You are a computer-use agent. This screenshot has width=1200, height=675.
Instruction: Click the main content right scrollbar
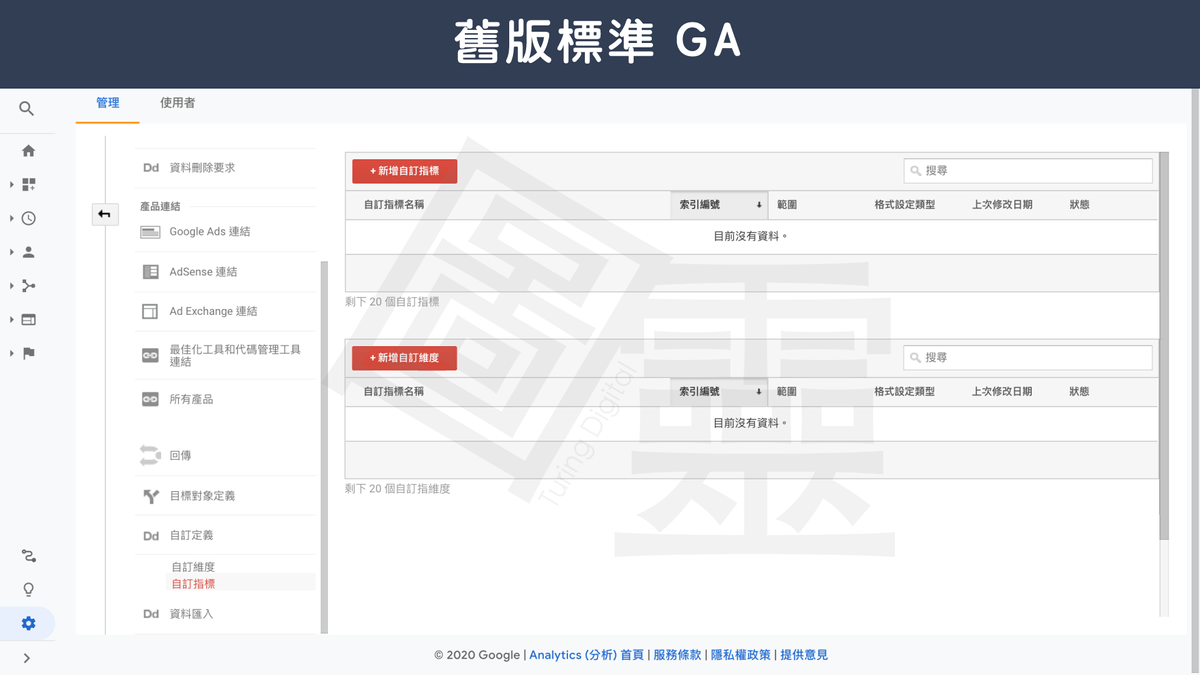[x=1164, y=346]
